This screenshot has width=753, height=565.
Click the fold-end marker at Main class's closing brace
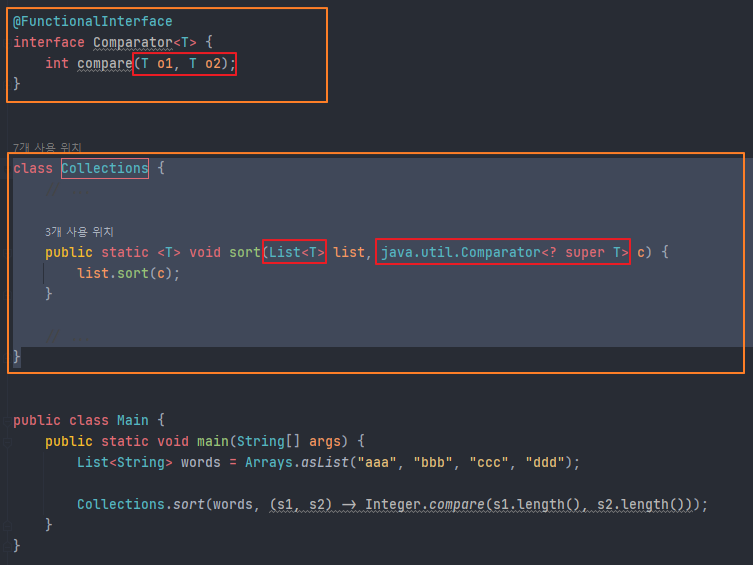(x=7, y=546)
